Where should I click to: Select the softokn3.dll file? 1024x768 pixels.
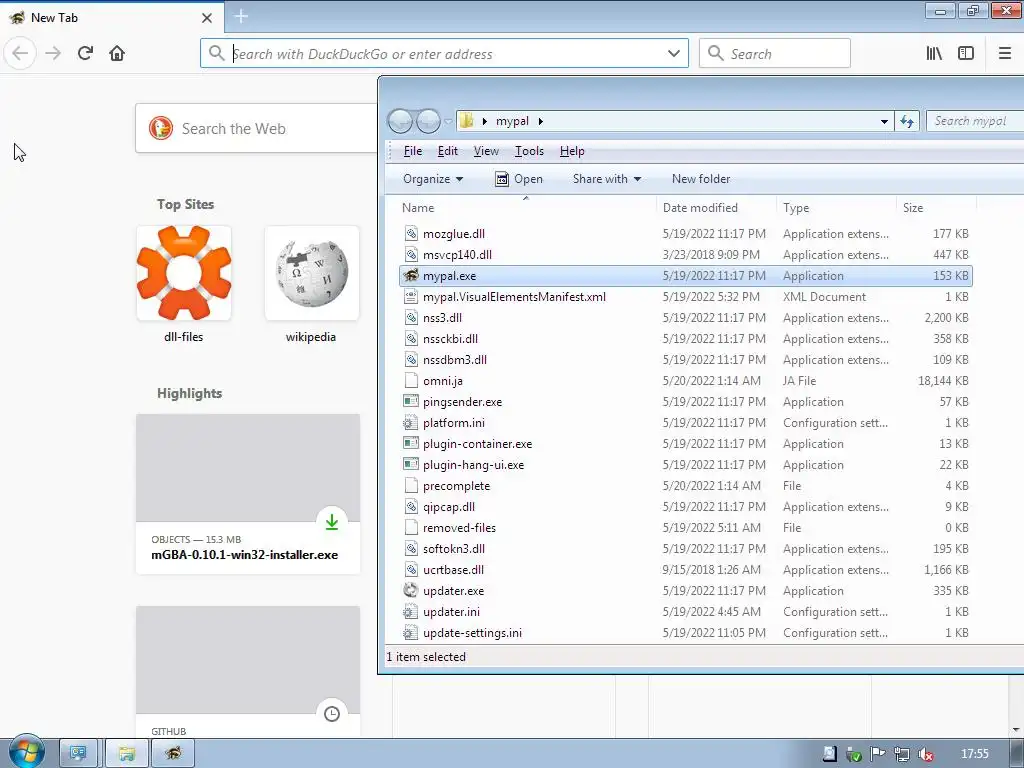point(686,549)
